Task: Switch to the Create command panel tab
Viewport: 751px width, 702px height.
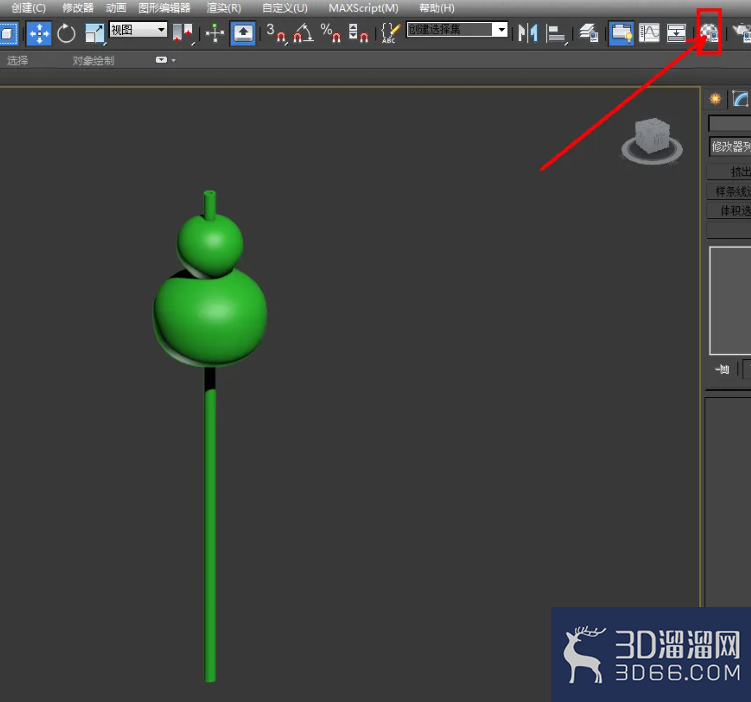Action: [715, 99]
